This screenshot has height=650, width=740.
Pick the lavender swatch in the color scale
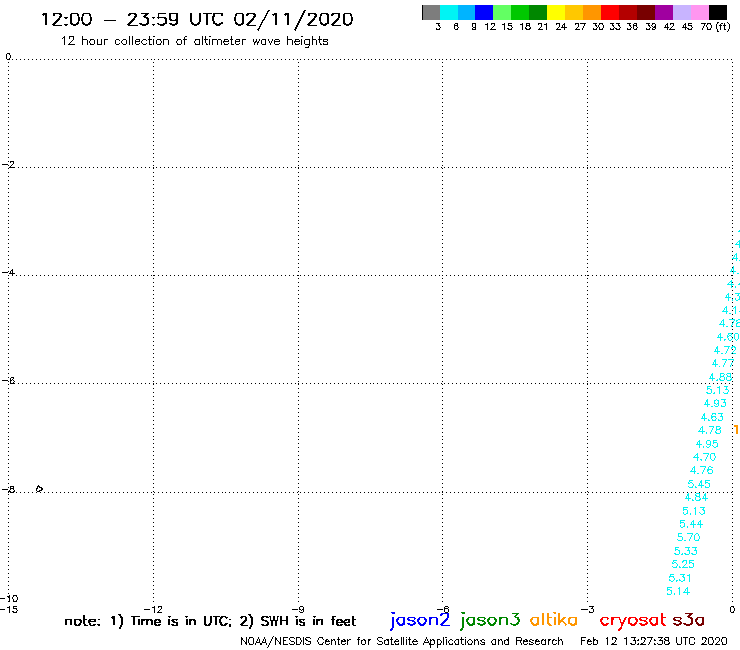(x=681, y=12)
